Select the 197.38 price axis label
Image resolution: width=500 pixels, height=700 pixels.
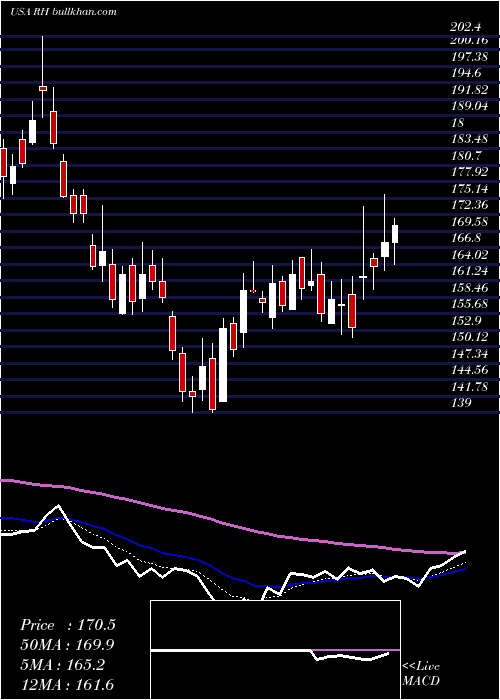[468, 57]
